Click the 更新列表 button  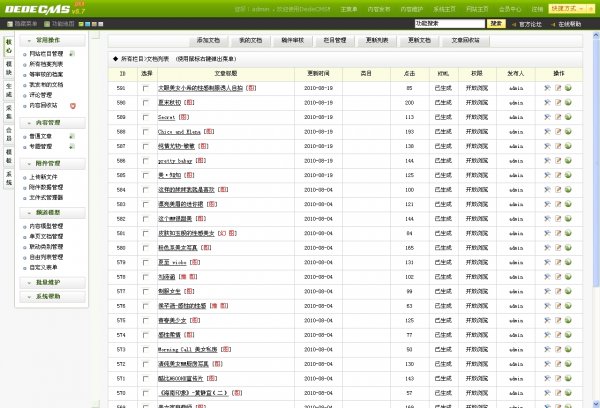coord(377,40)
